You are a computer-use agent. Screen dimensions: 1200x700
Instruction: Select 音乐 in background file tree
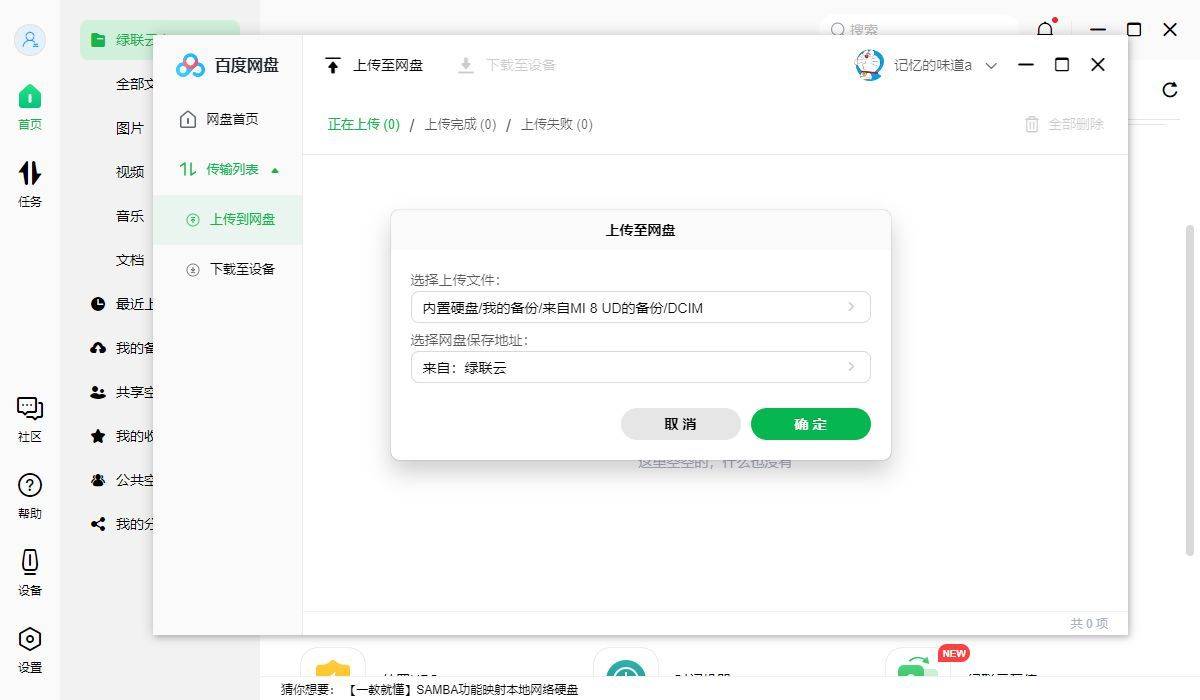130,216
